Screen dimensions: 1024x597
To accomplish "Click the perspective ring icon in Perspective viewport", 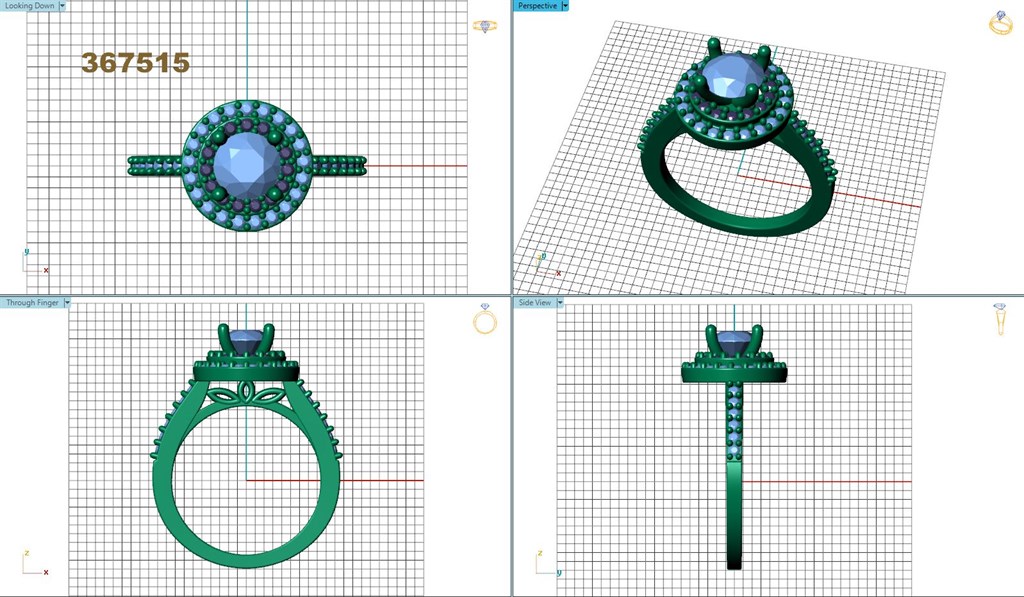I will 1000,22.
